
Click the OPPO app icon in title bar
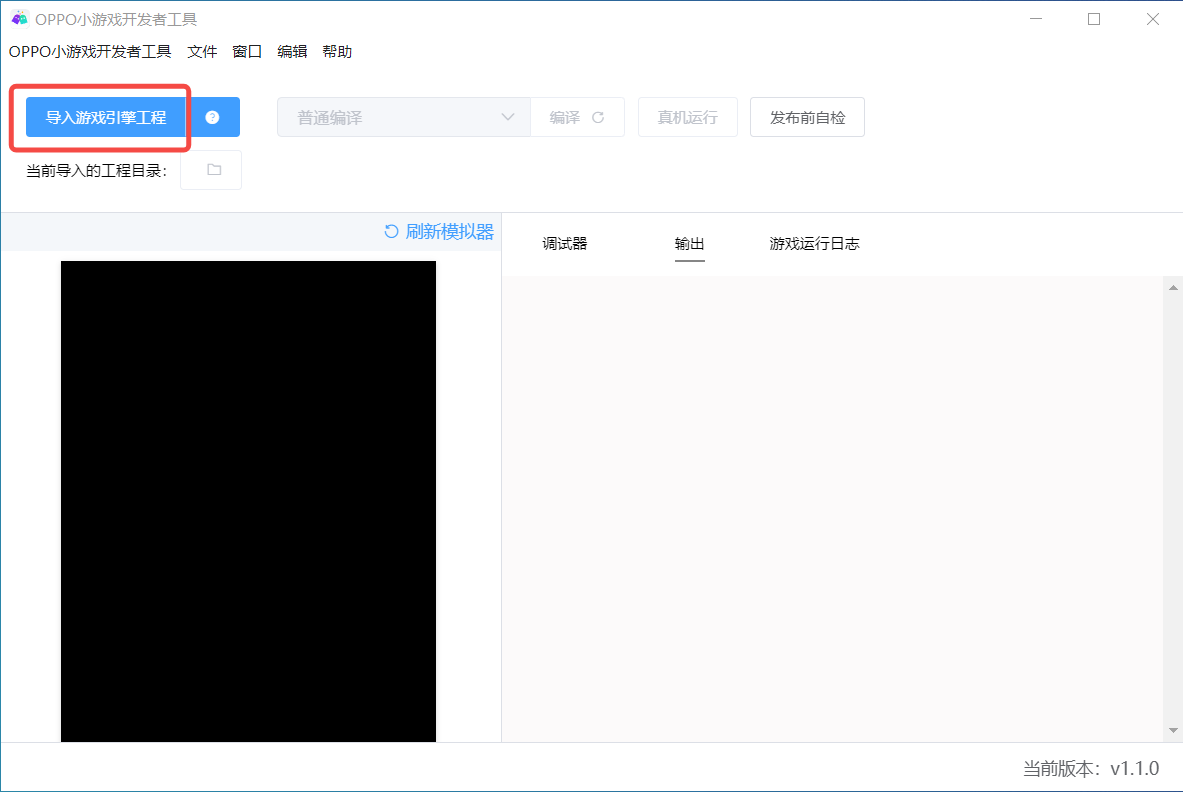pyautogui.click(x=19, y=19)
